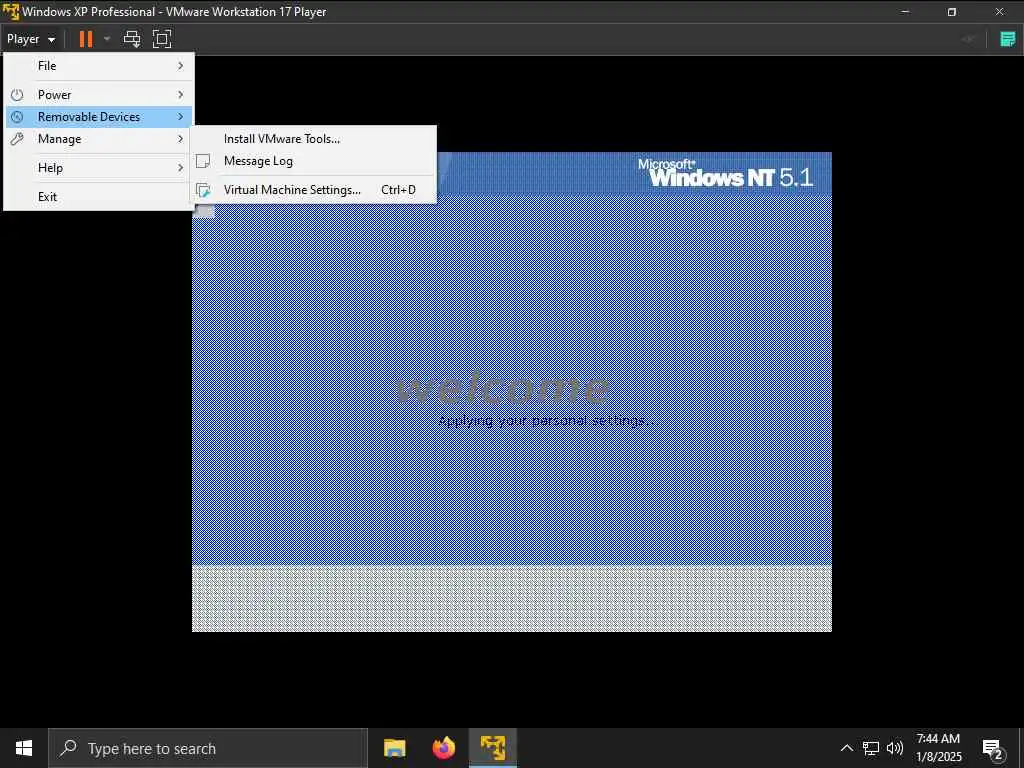Click the Message Log note icon
The image size is (1024, 768).
[203, 161]
